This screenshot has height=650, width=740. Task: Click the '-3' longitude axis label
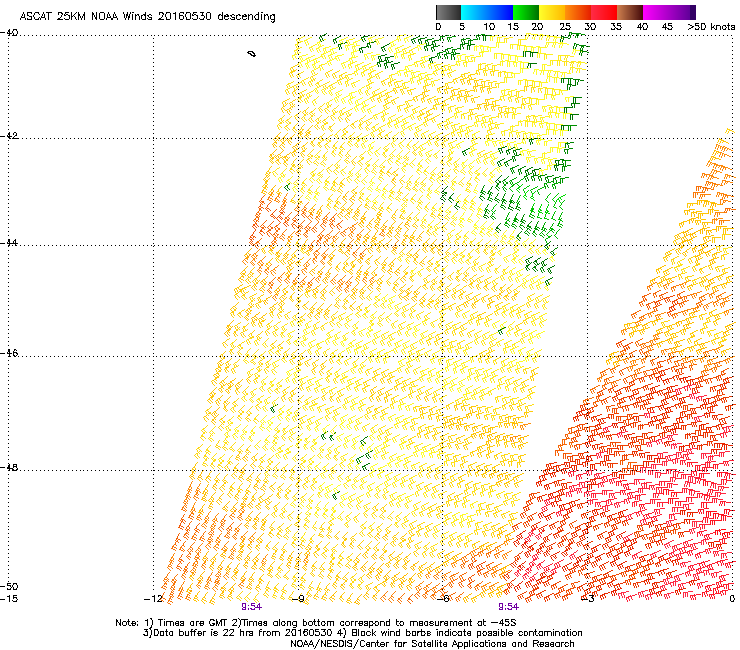[587, 599]
